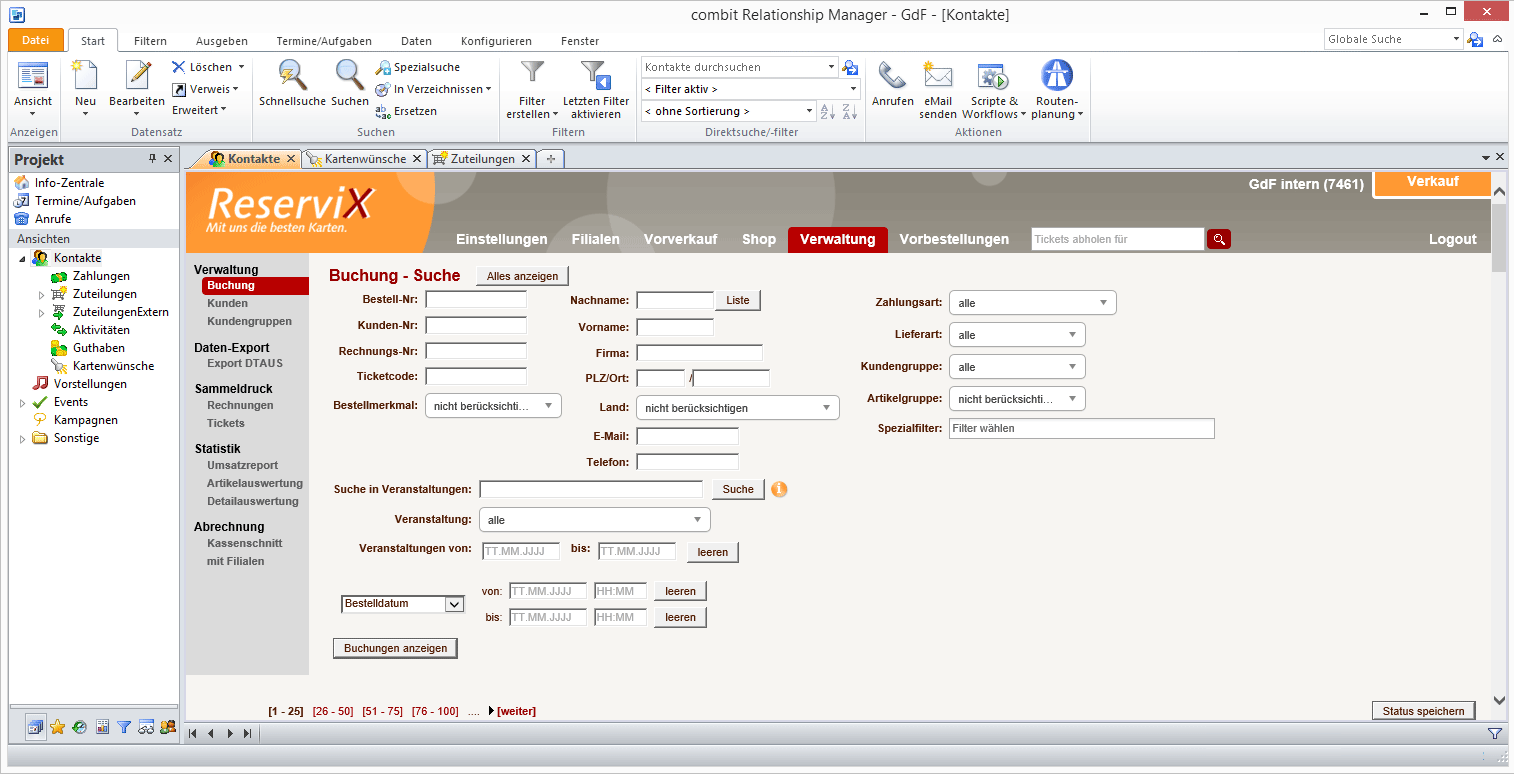Screen dimensions: 1514x774
Task: Click the Buchungen anzeigen button
Action: click(396, 648)
